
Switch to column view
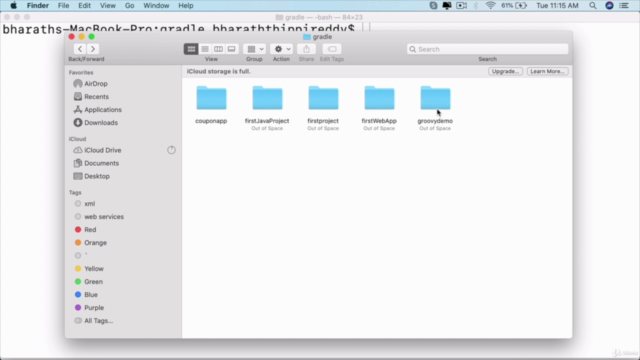coord(218,49)
